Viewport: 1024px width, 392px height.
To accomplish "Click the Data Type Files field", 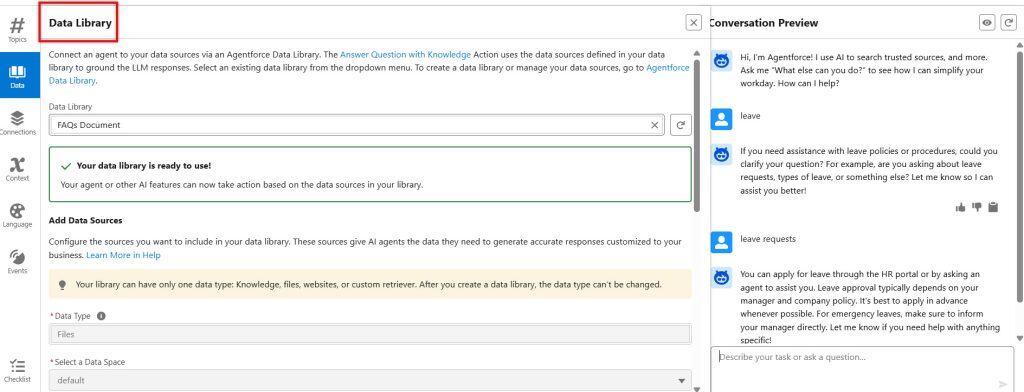I will [370, 334].
